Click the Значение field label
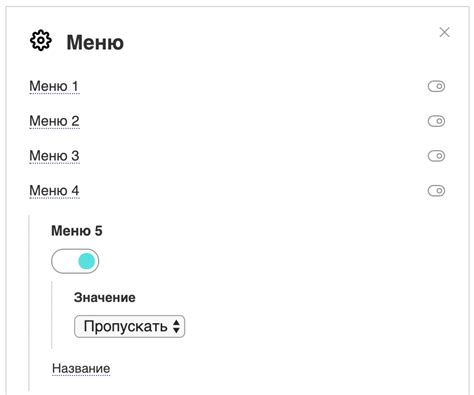 [x=105, y=298]
